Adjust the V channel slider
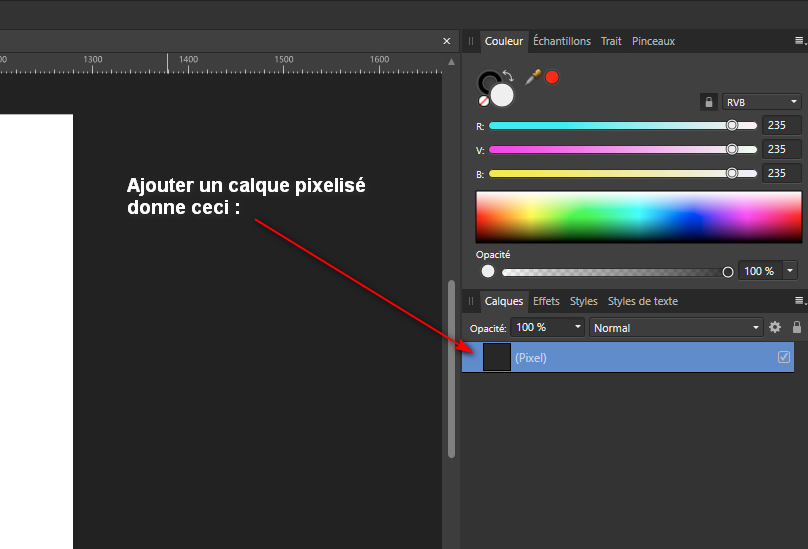Screen dimensions: 808x549 (622, 149)
